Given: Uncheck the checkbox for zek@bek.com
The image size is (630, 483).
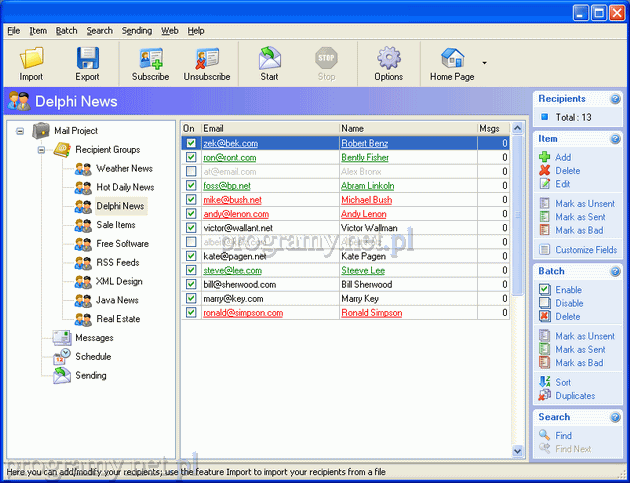Looking at the screenshot, I should (191, 144).
